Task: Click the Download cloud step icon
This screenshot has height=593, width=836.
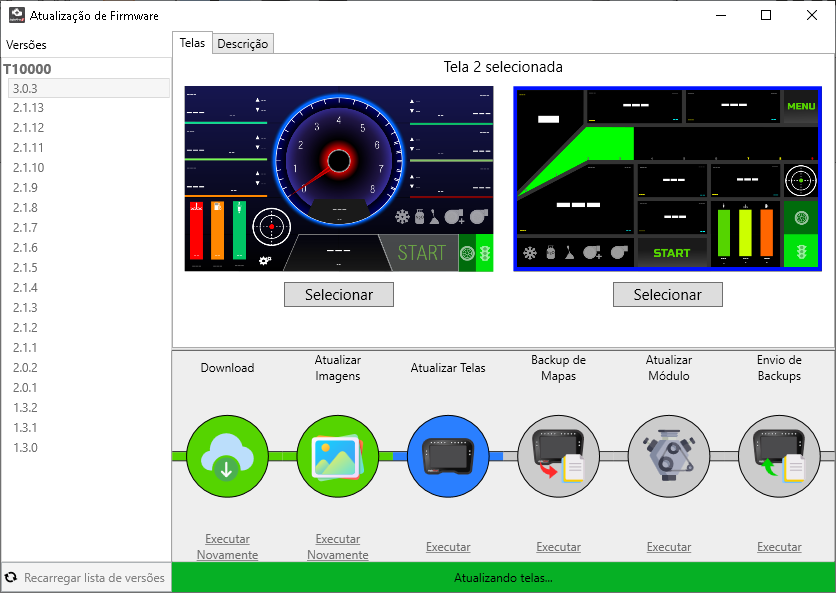Action: 227,457
